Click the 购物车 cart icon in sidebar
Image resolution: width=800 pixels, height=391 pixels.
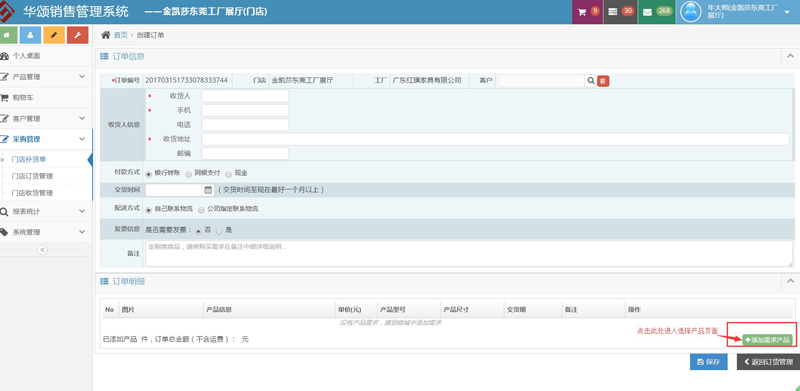(x=4, y=97)
